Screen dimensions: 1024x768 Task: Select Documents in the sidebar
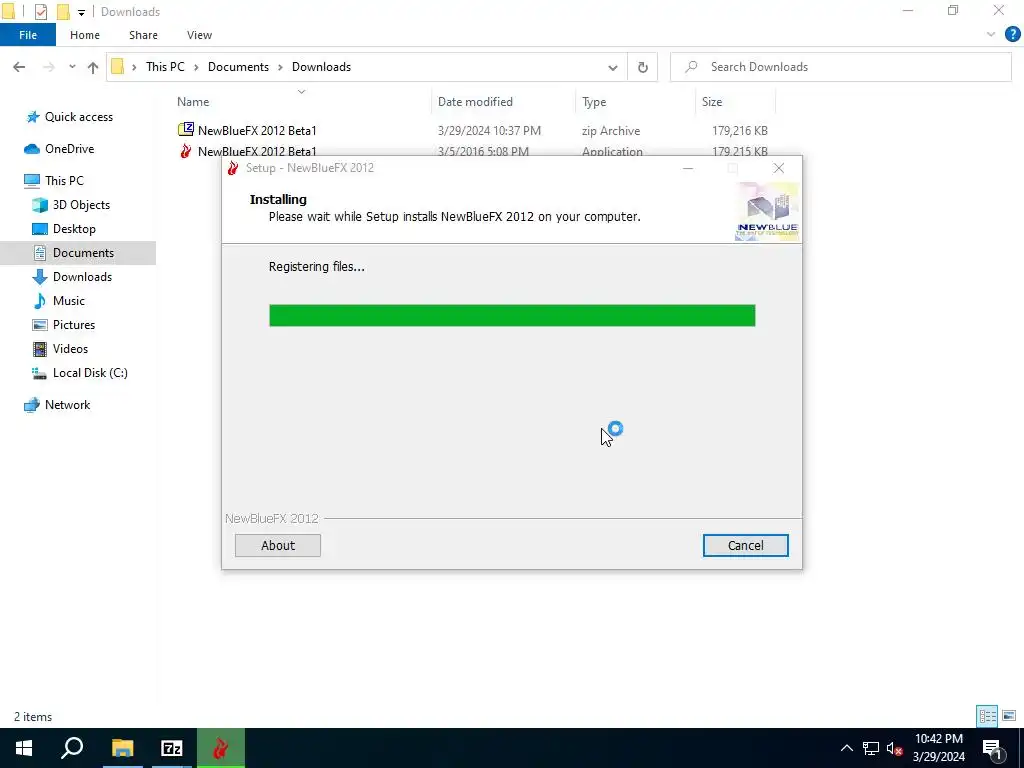pos(83,253)
